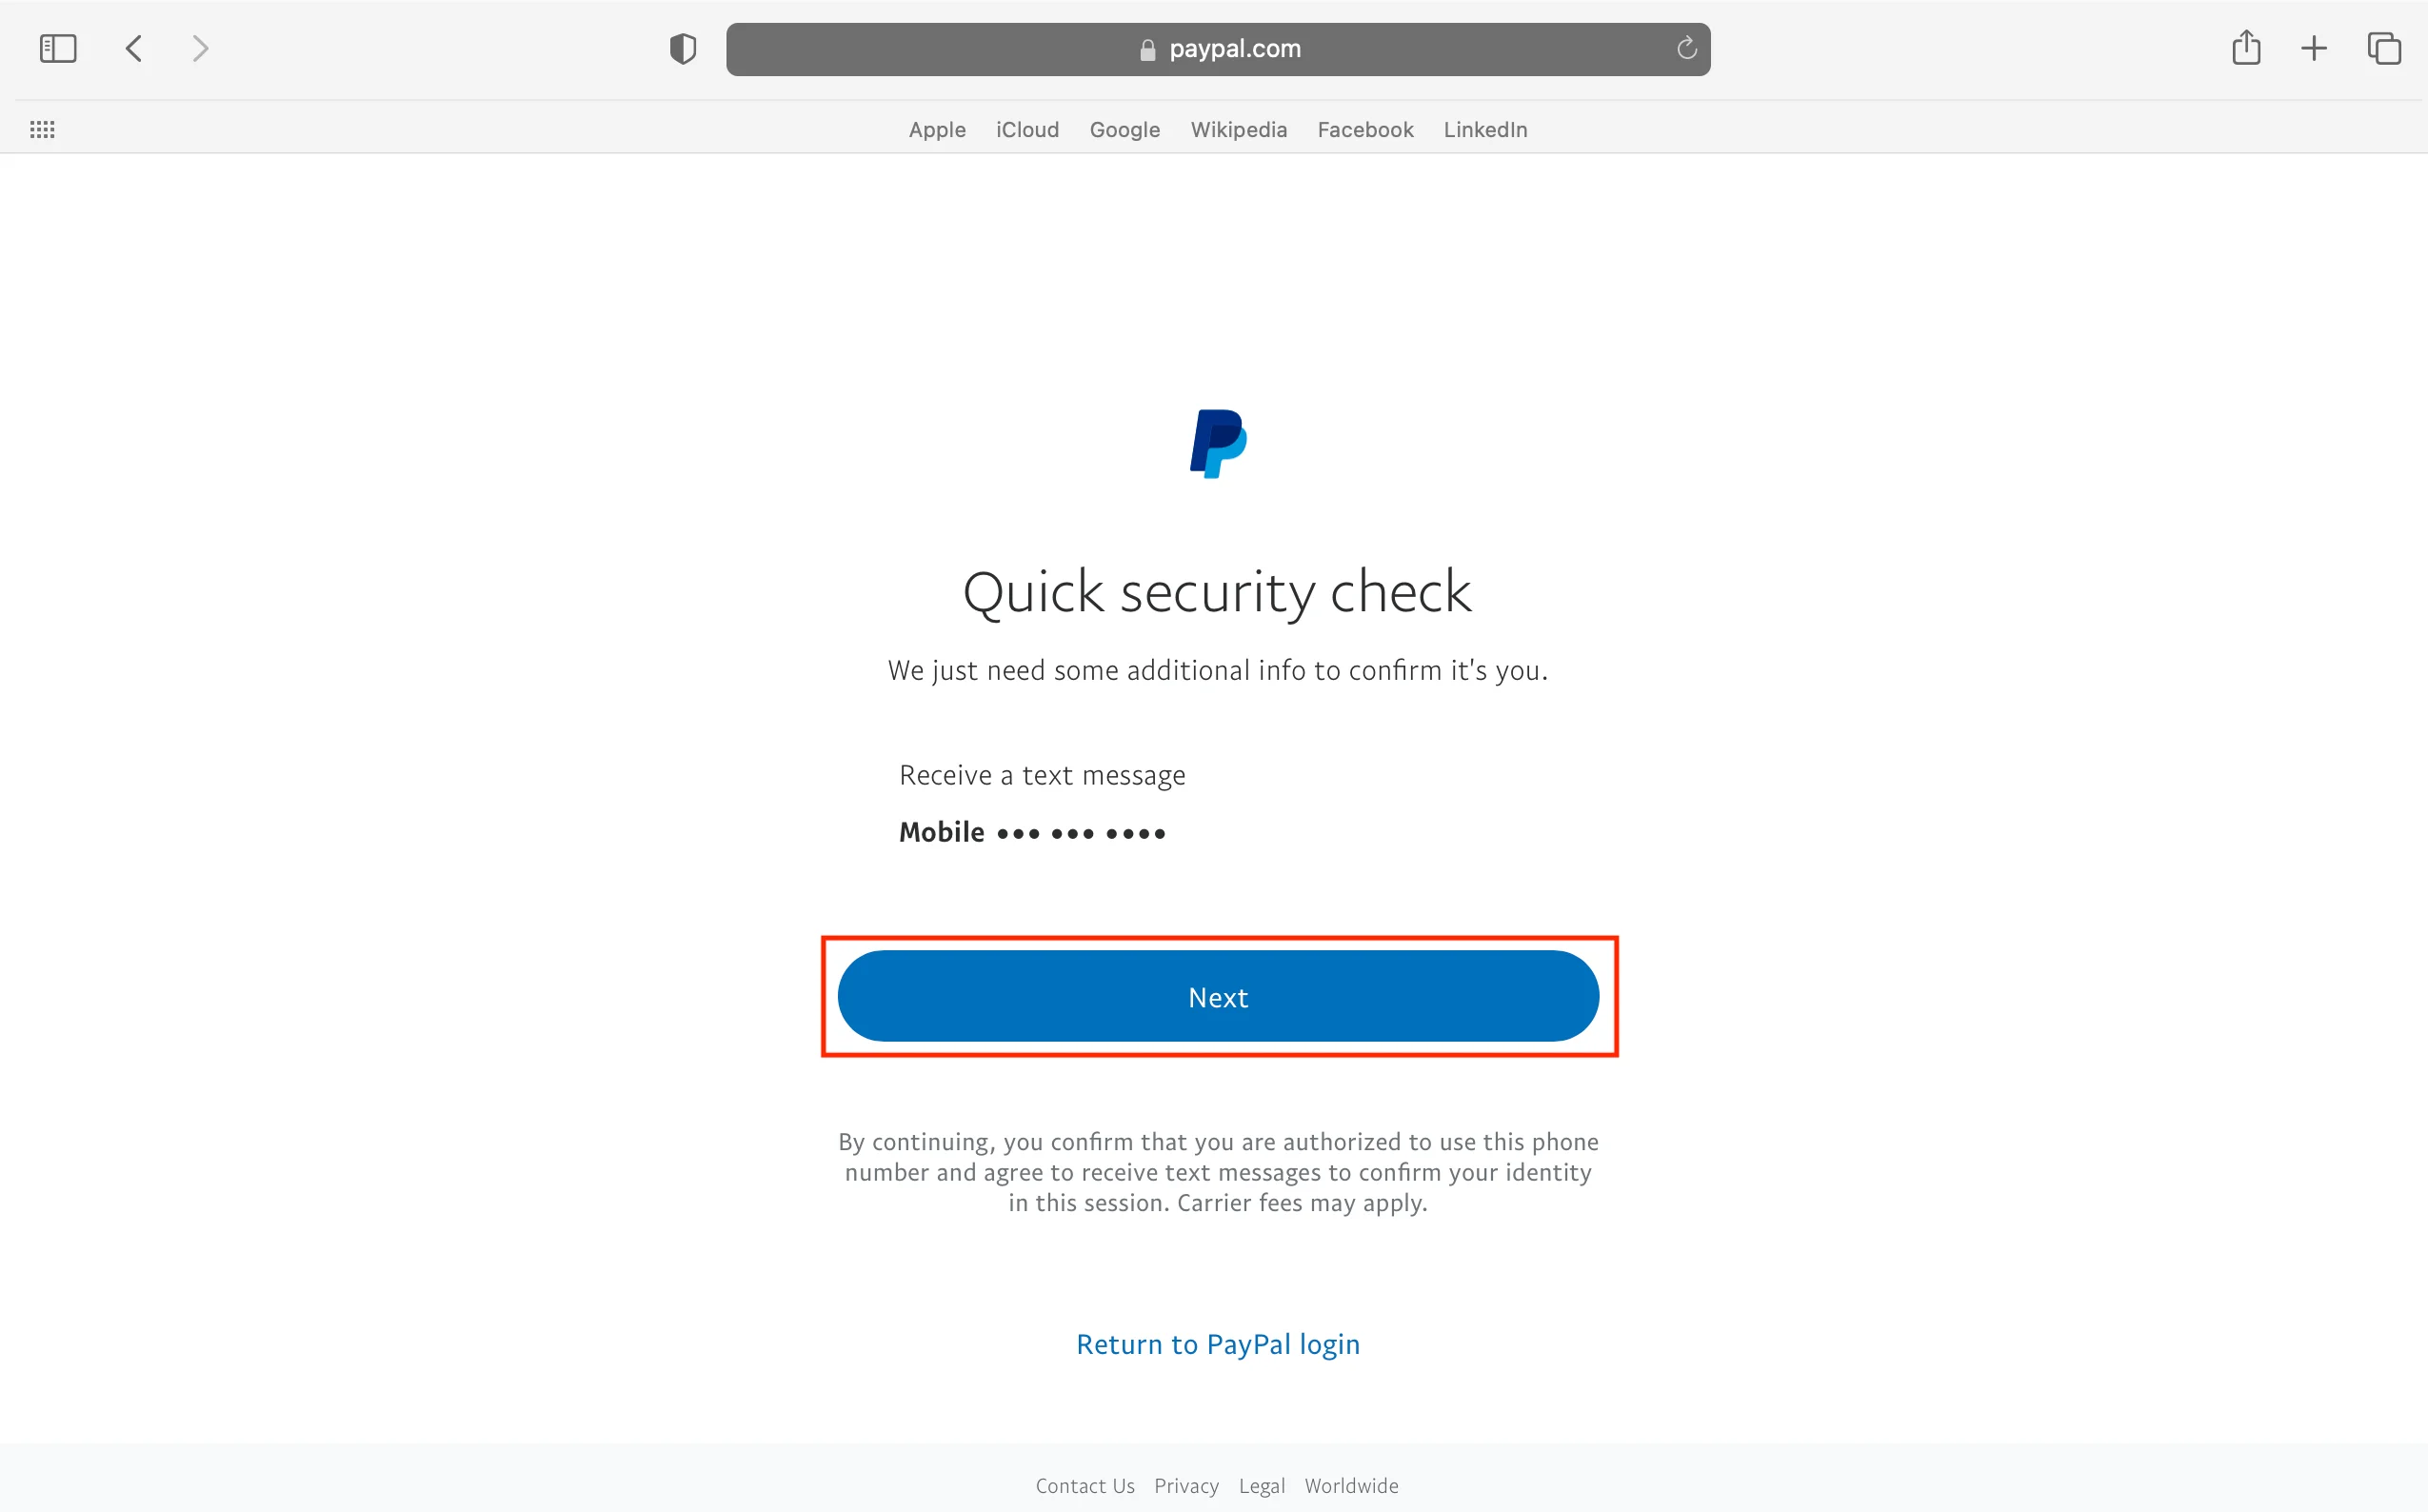Open the Google bookmark
The image size is (2428, 1512).
point(1124,130)
